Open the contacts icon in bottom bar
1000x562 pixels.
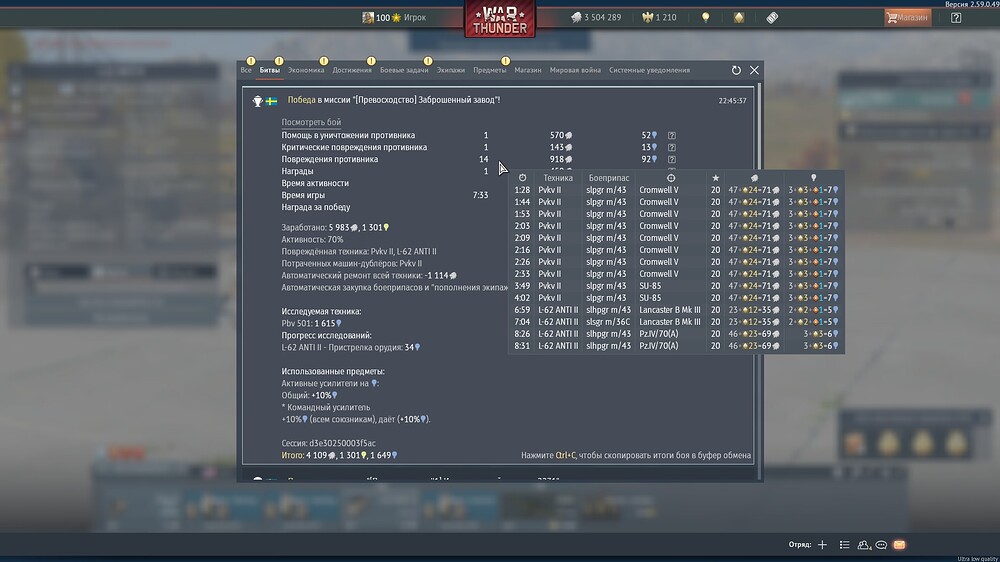click(x=864, y=545)
